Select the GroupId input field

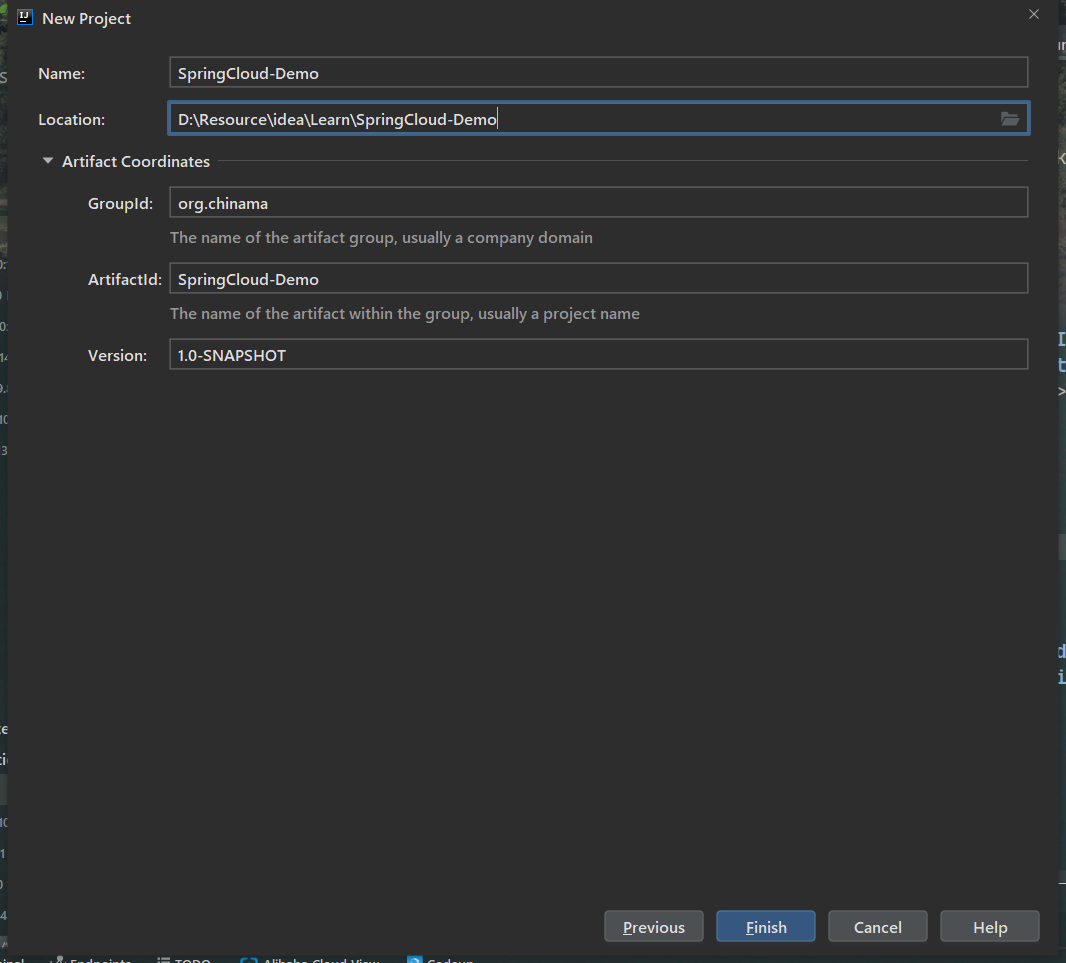(x=598, y=203)
